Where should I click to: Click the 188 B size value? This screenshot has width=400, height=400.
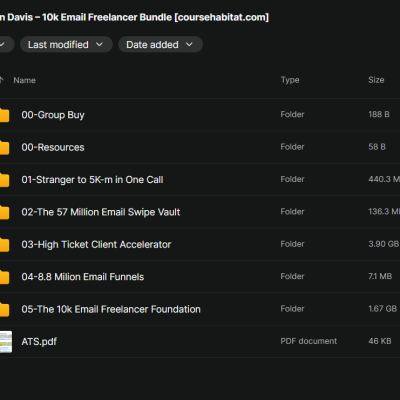379,114
